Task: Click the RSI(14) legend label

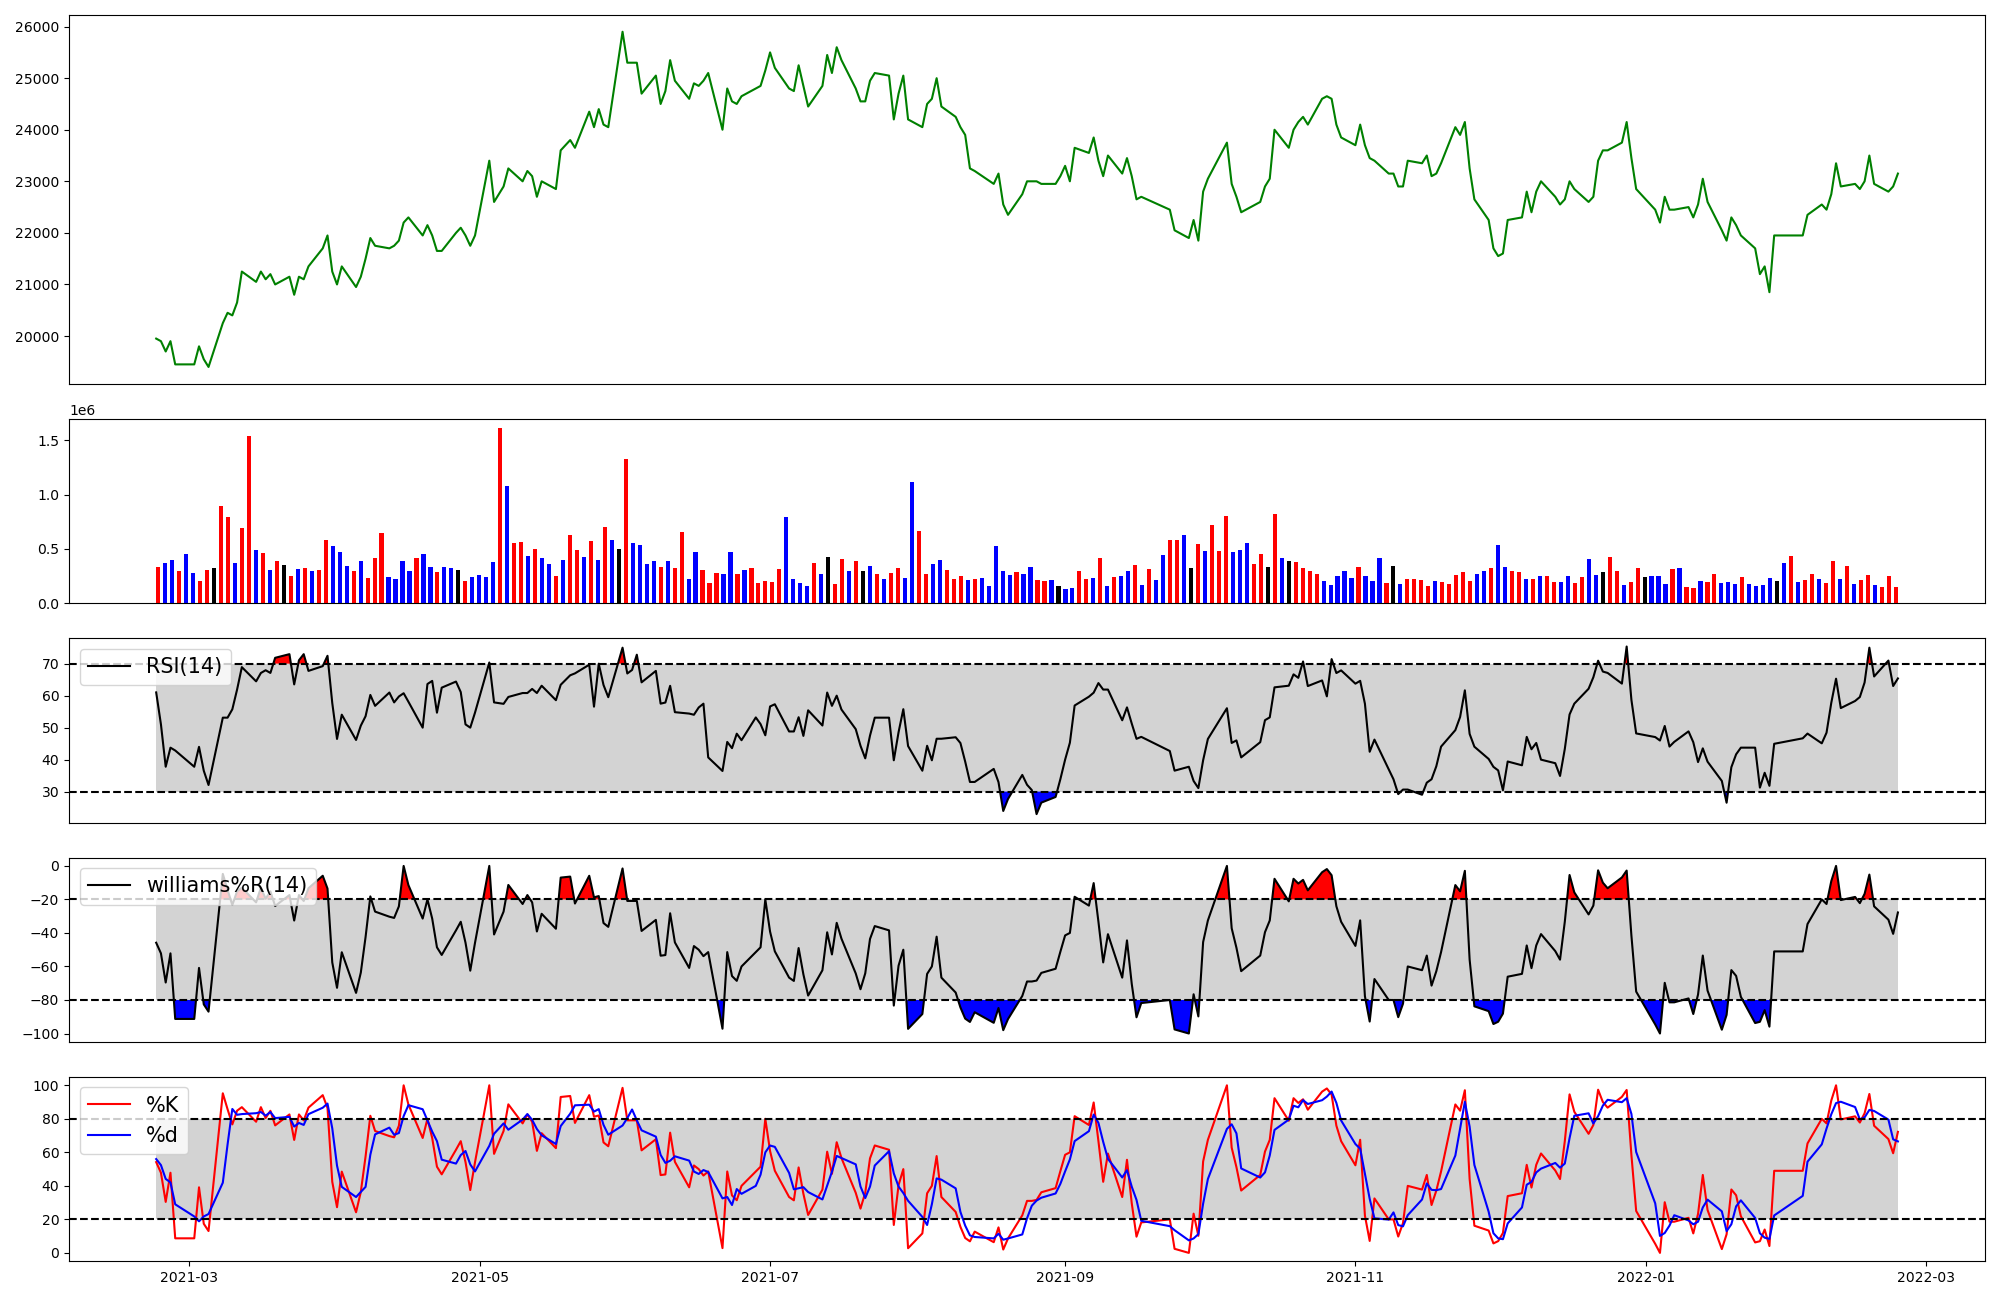Action: point(184,666)
